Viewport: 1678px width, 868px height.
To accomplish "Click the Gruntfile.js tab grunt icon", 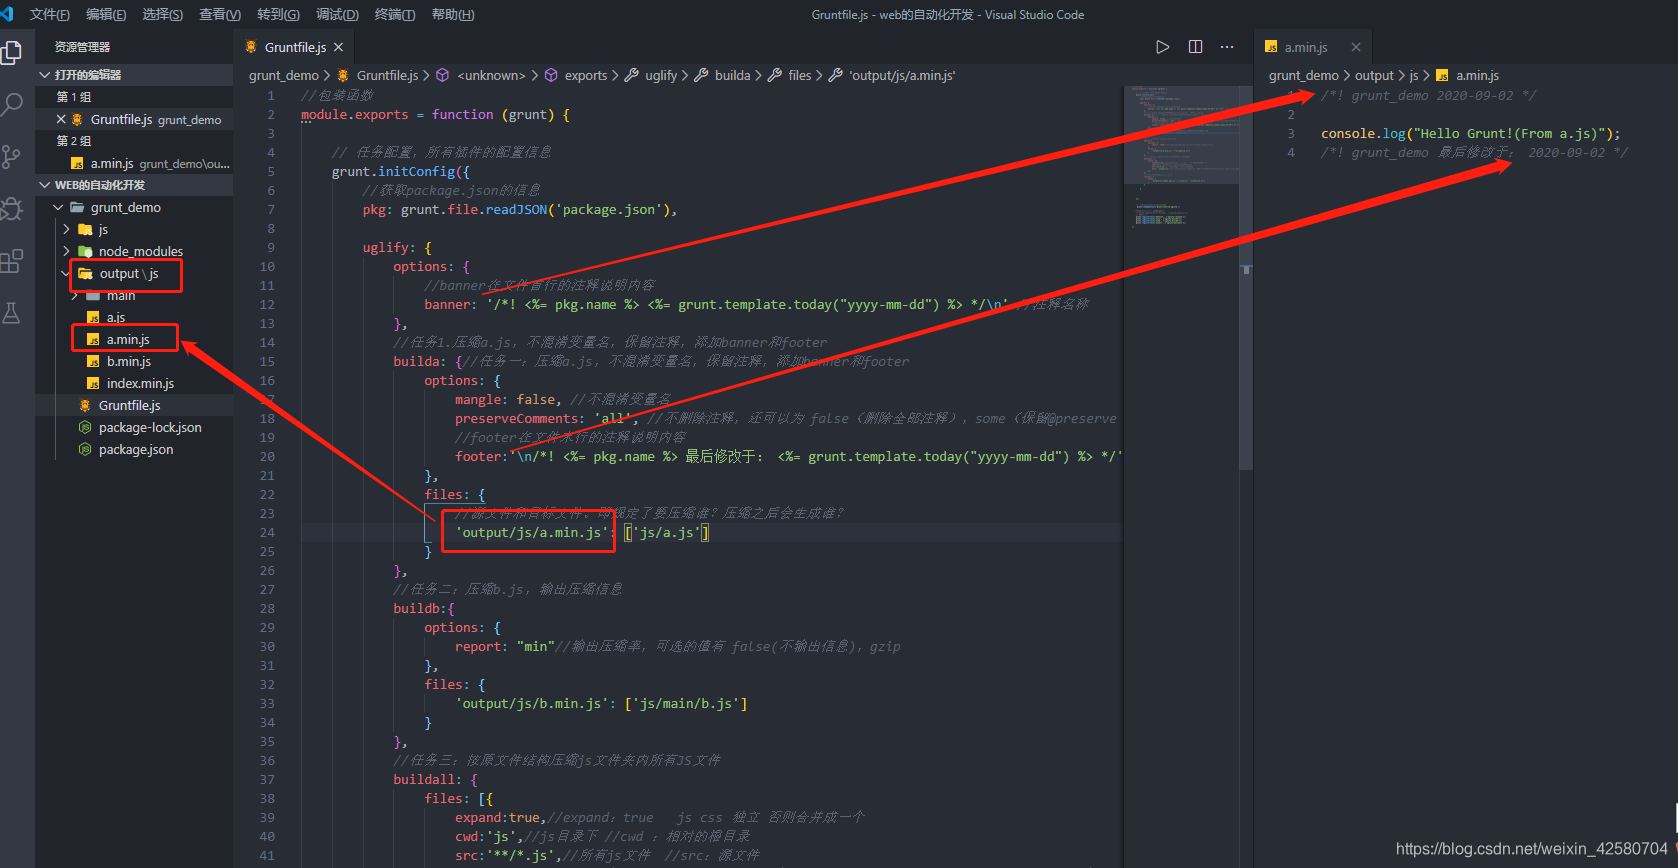I will (251, 47).
